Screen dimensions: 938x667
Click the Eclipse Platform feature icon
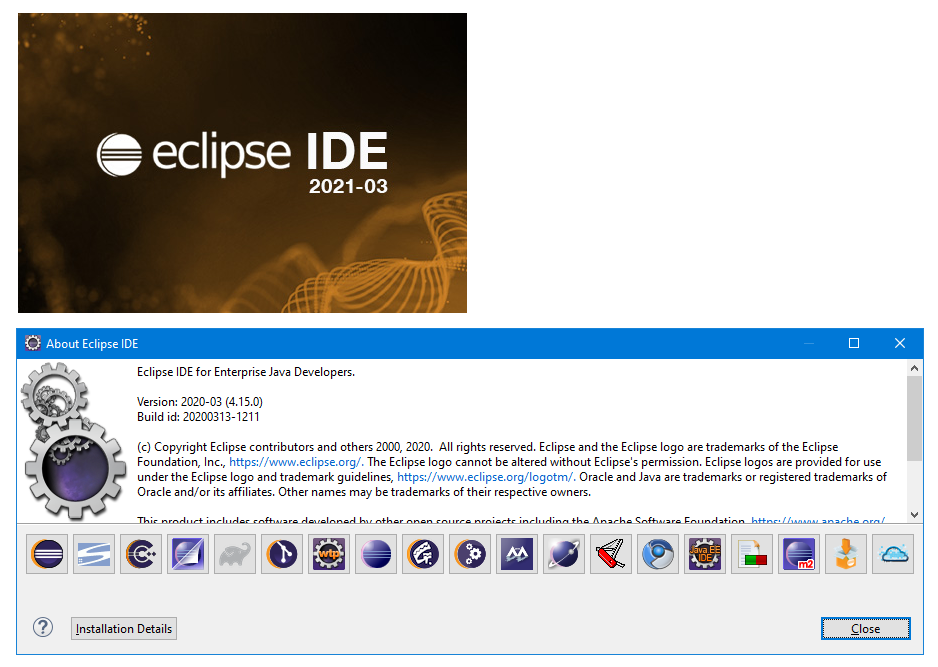point(47,554)
